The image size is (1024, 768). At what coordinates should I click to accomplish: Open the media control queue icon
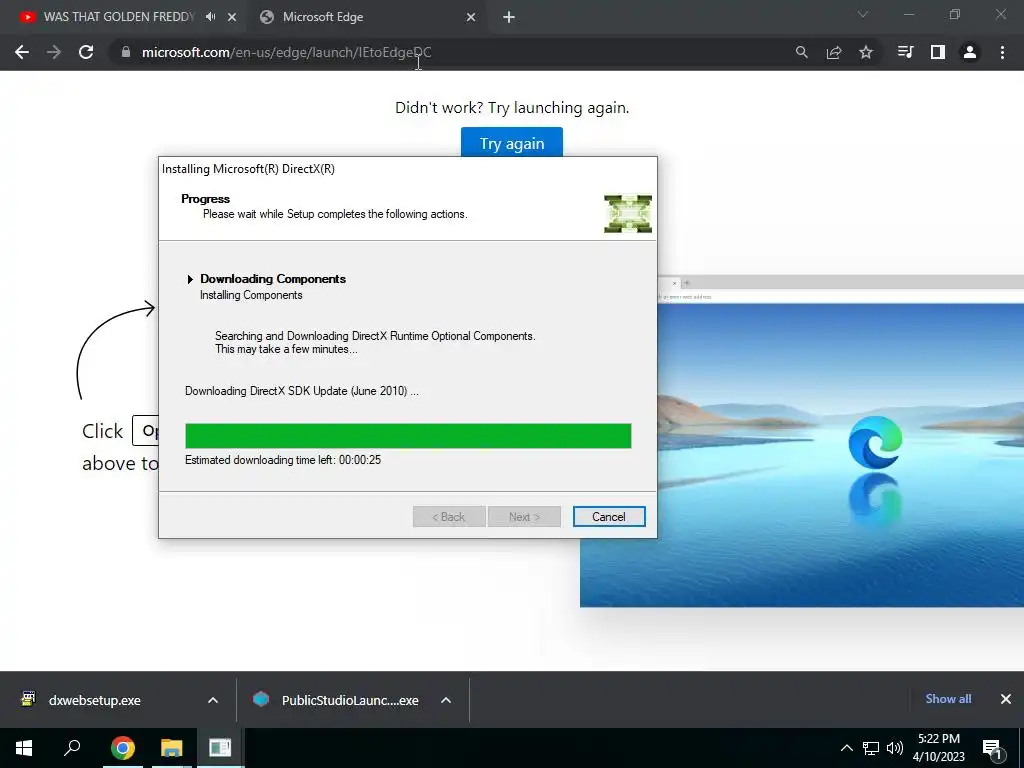905,52
